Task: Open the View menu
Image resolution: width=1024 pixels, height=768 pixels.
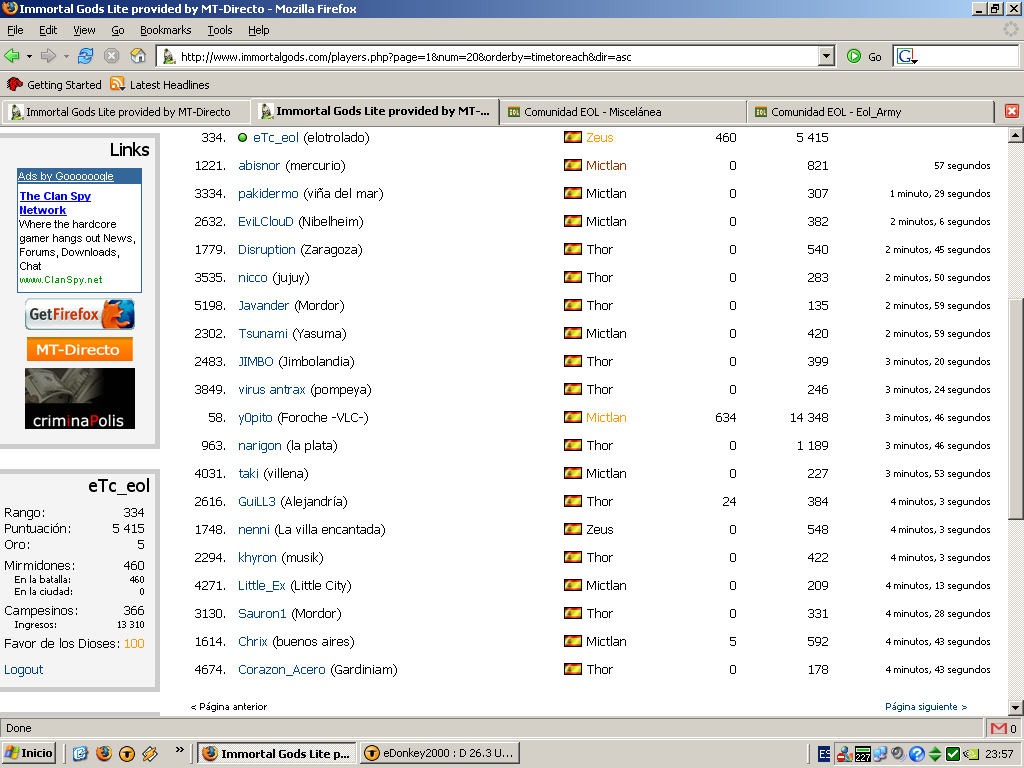Action: [84, 30]
